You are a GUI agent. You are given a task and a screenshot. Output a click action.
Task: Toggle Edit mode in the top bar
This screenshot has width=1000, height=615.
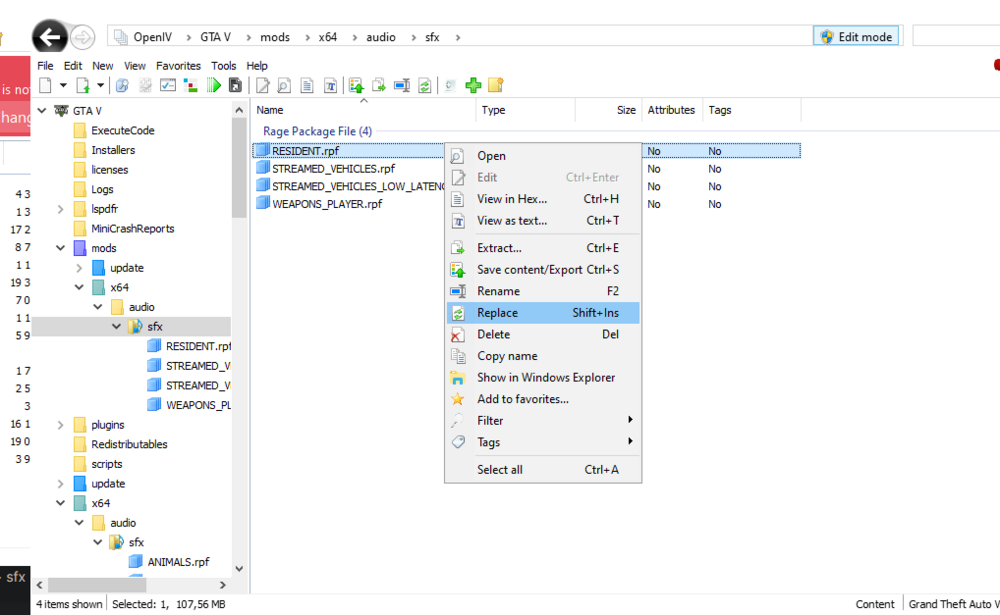tap(856, 34)
